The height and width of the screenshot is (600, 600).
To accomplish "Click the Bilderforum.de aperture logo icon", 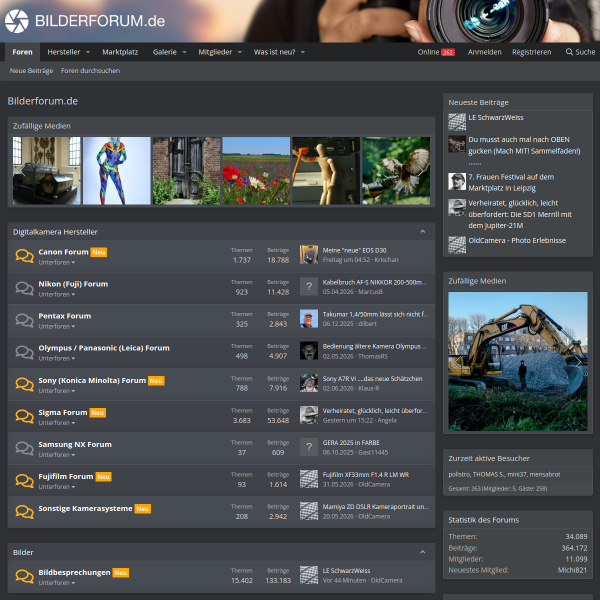I will 16,21.
